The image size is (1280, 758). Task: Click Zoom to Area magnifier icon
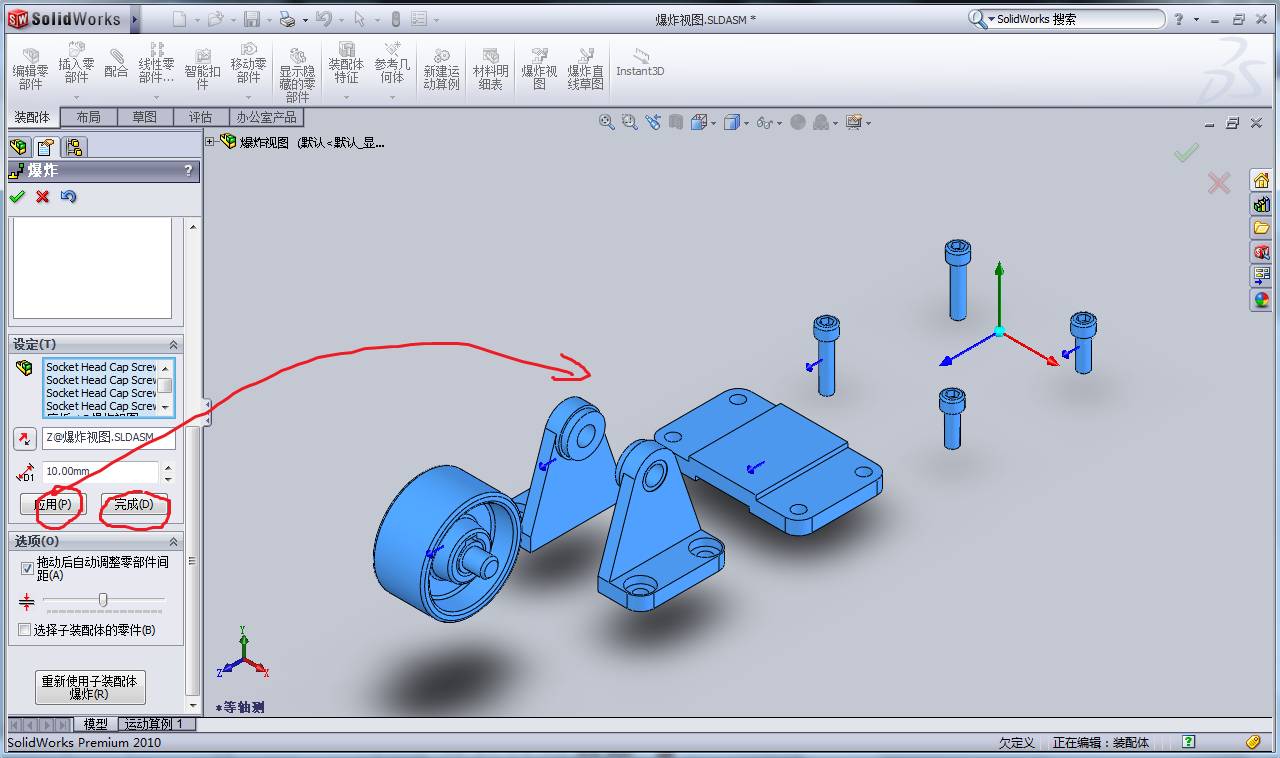point(629,122)
